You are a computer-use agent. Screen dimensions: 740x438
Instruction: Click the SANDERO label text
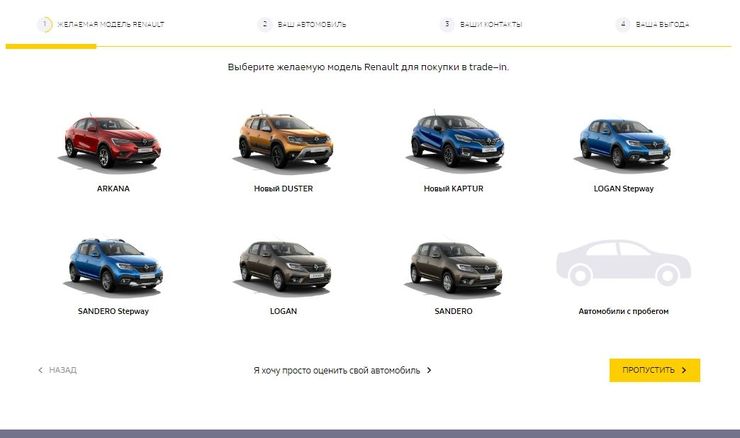point(454,311)
